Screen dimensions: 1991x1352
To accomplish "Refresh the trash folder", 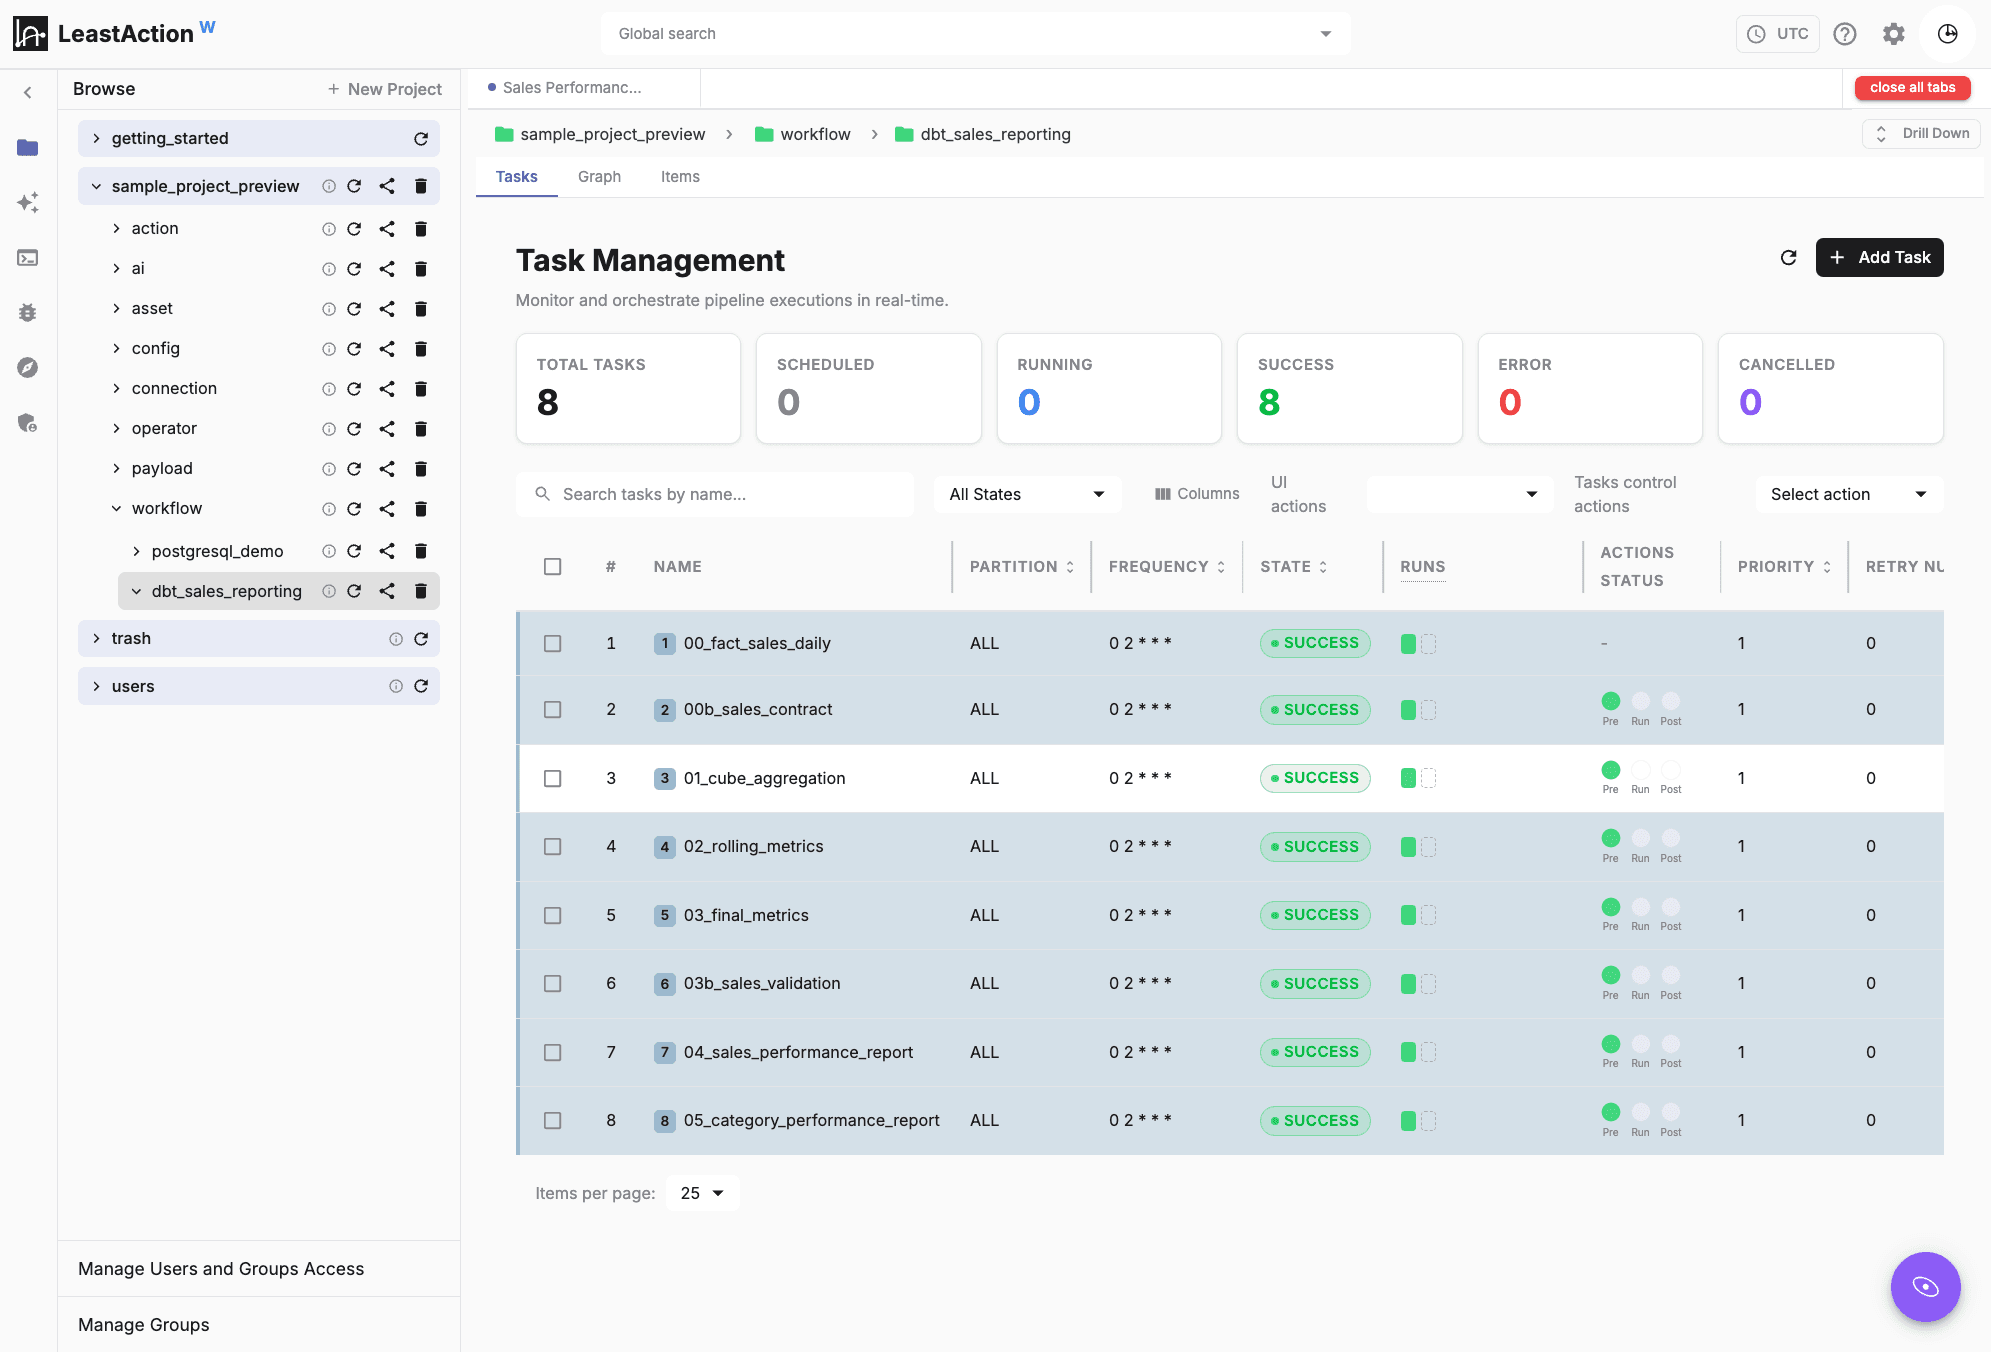I will [x=421, y=639].
